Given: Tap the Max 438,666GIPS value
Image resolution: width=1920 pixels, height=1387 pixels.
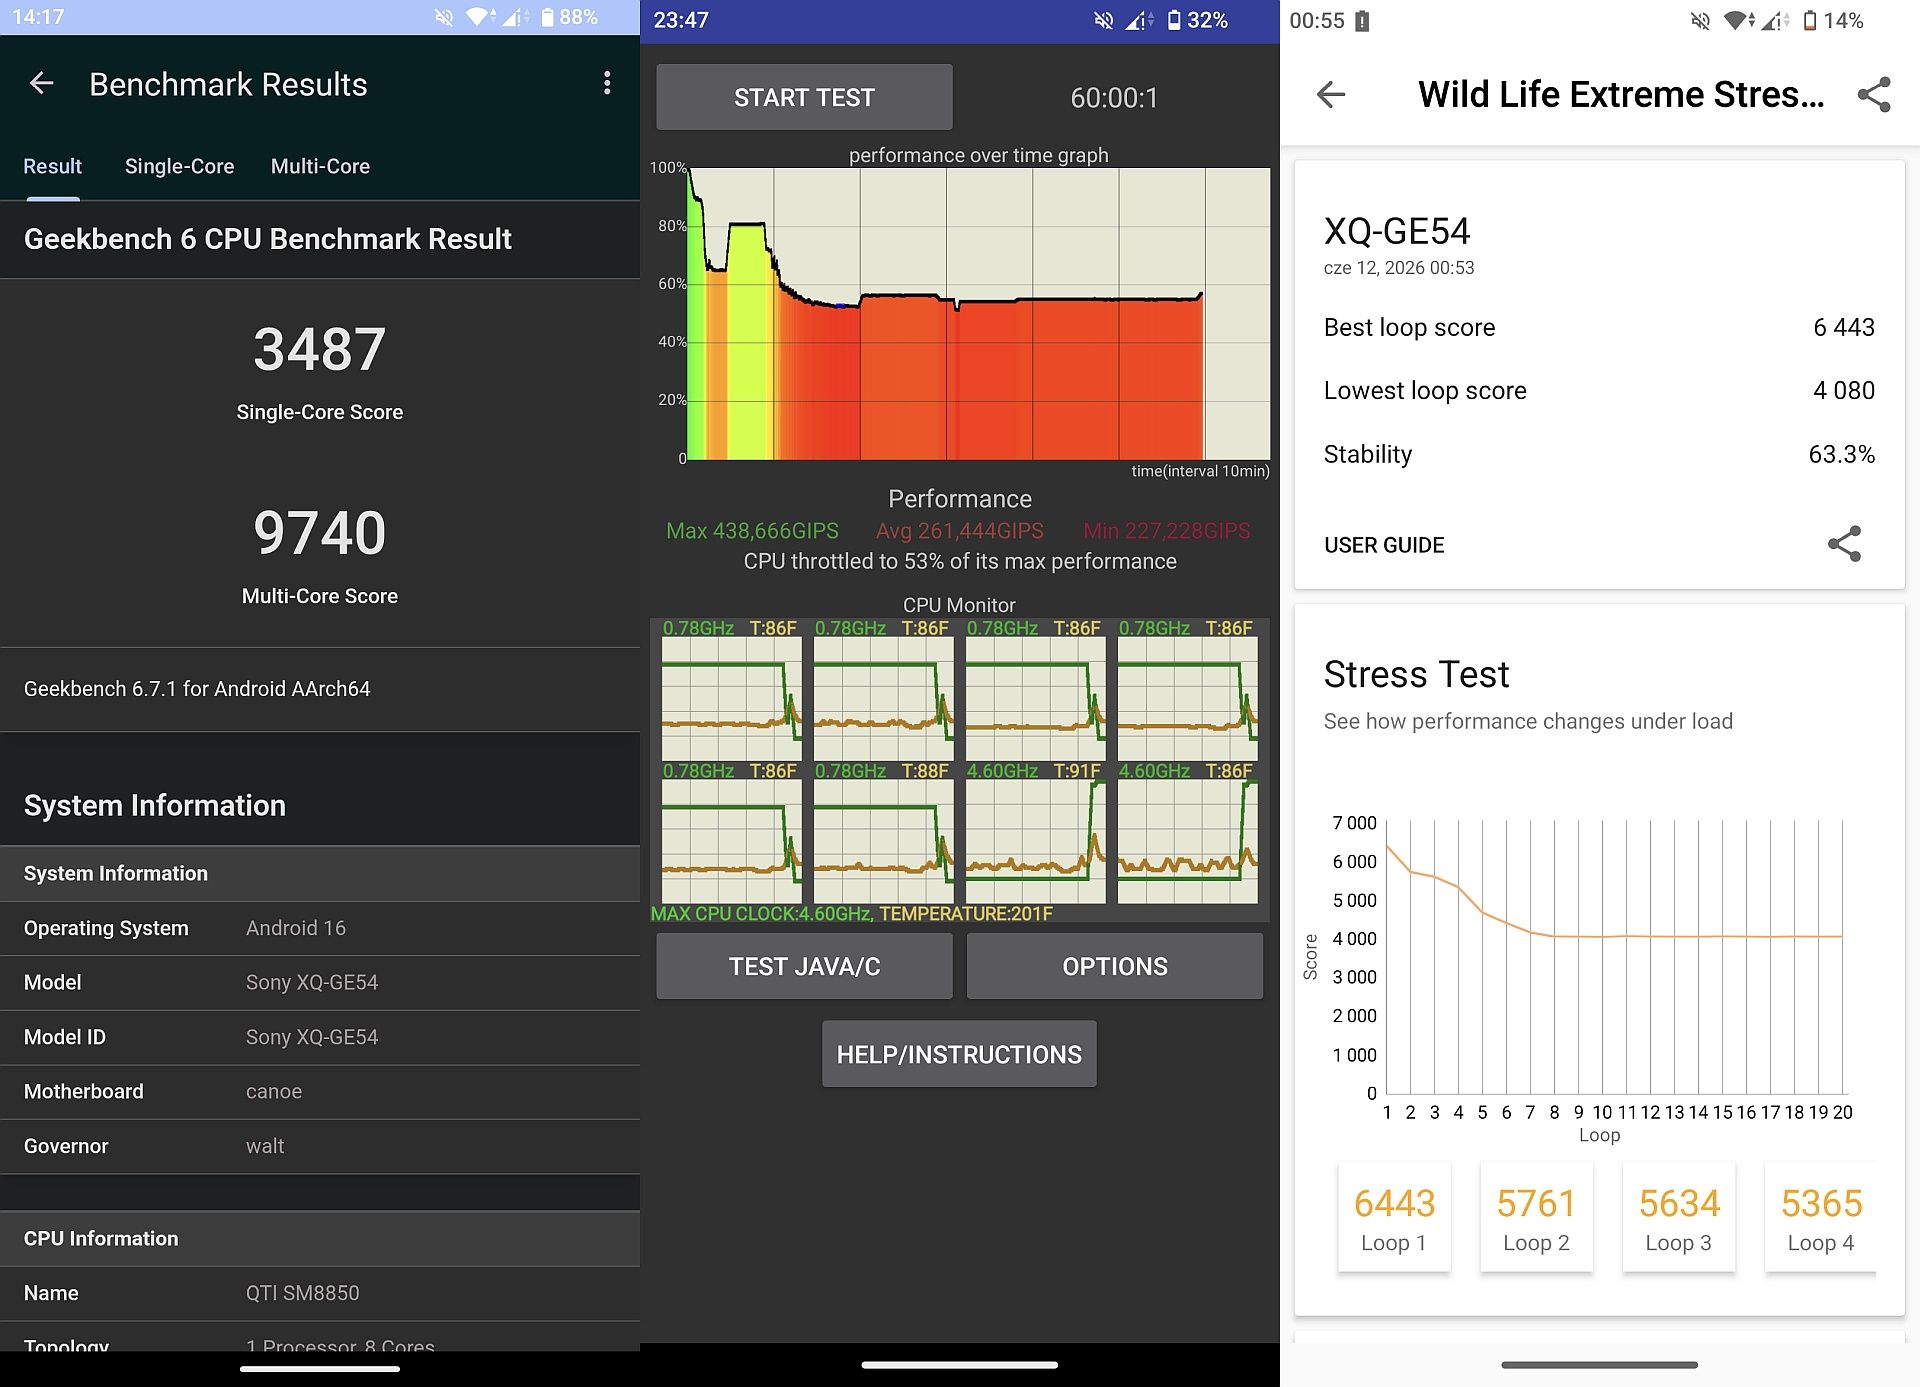Looking at the screenshot, I should click(753, 531).
